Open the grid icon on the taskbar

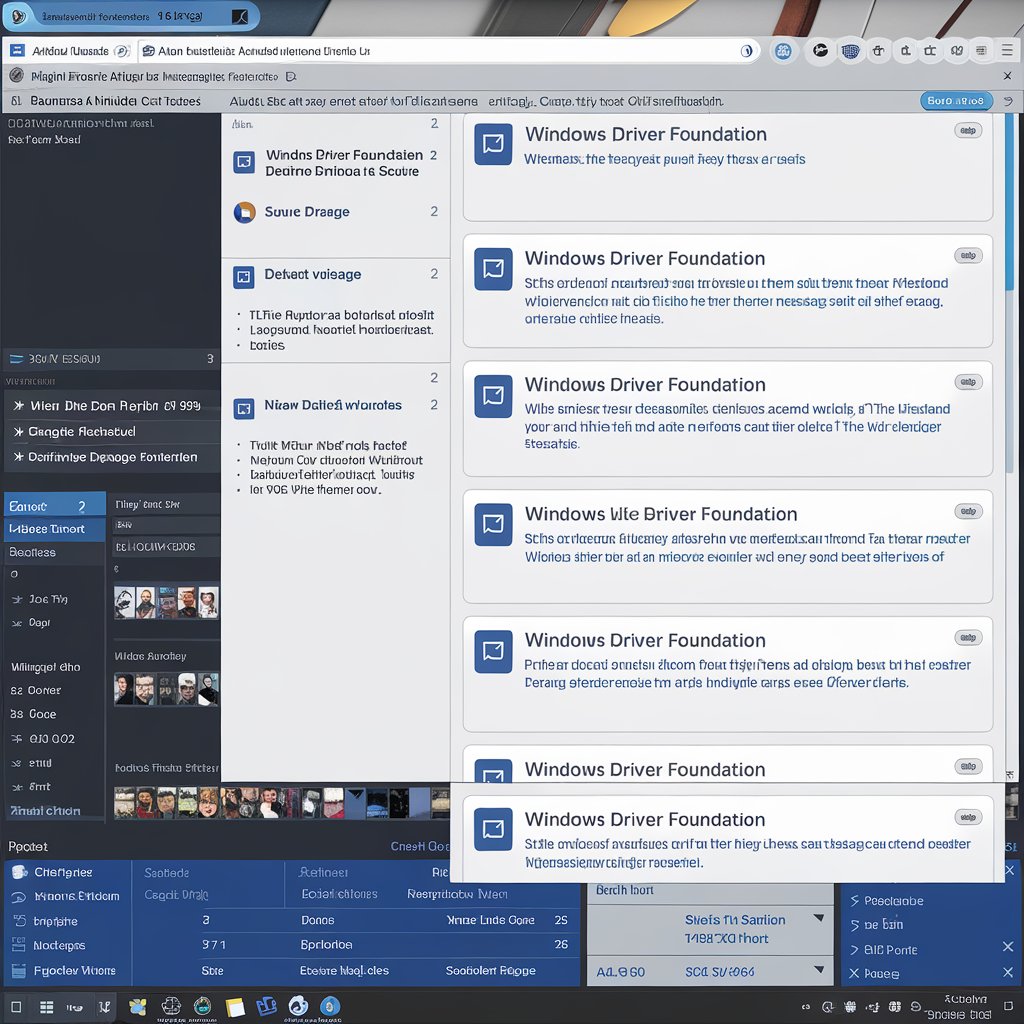tap(46, 1007)
